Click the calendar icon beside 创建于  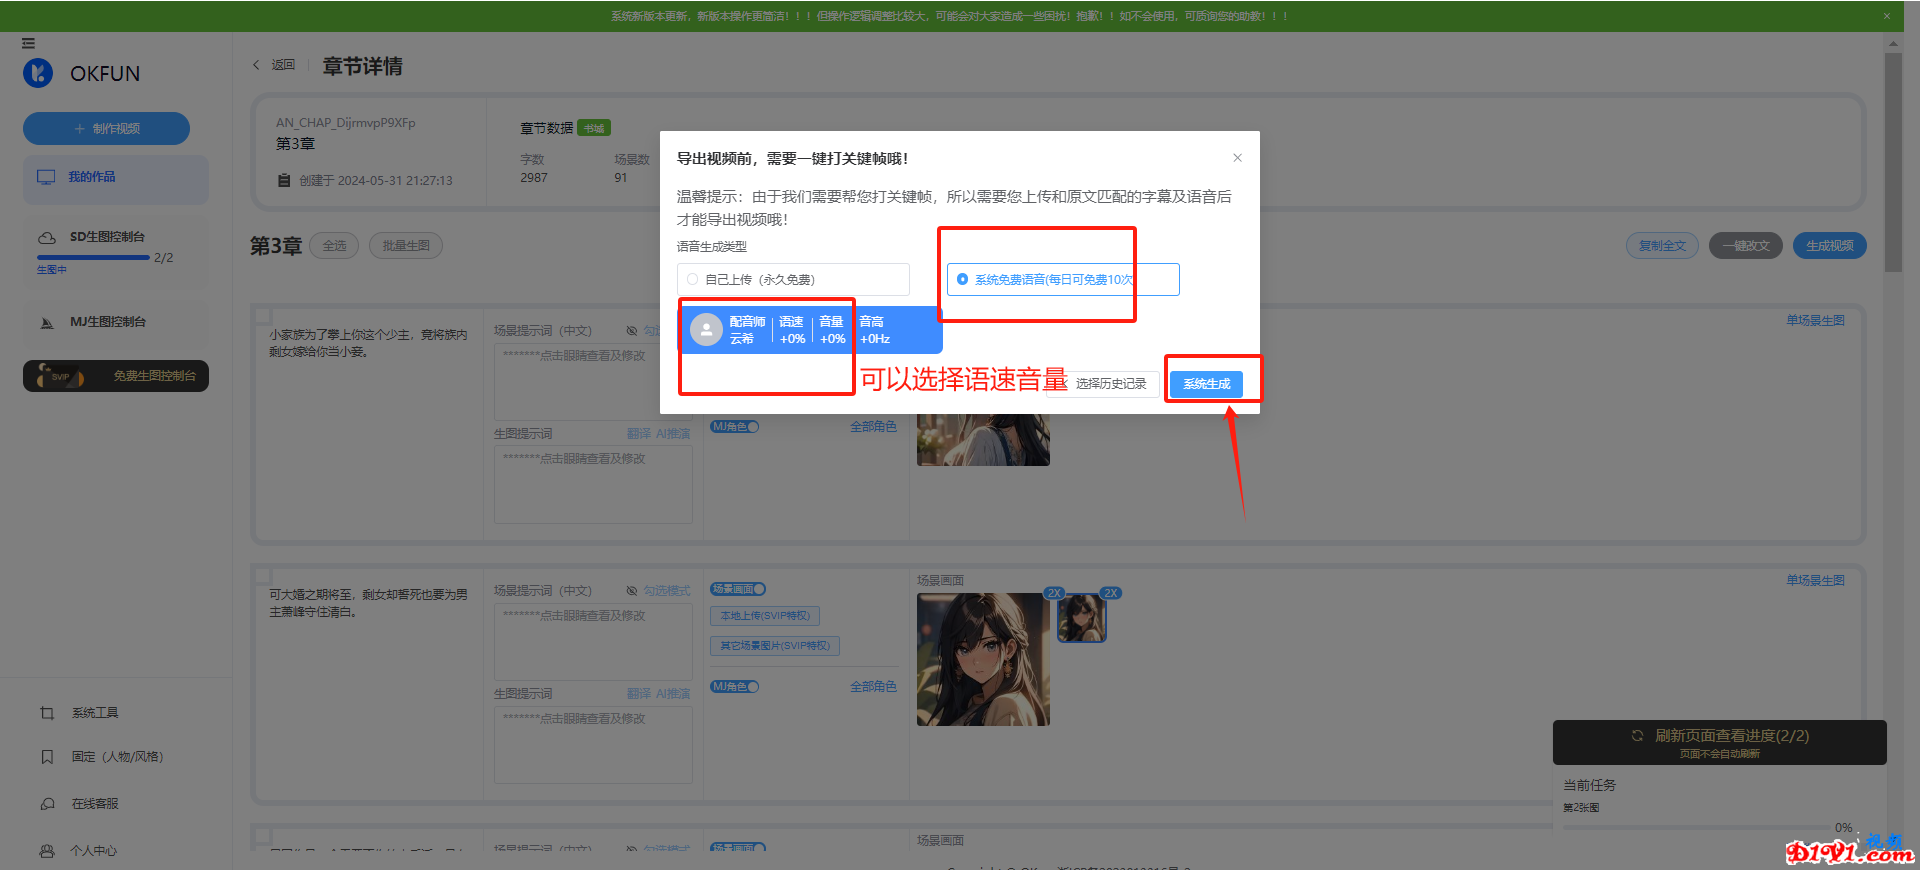[284, 181]
